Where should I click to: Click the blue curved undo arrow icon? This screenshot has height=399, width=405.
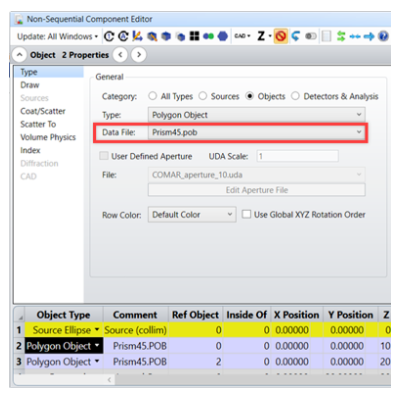[x=296, y=36]
